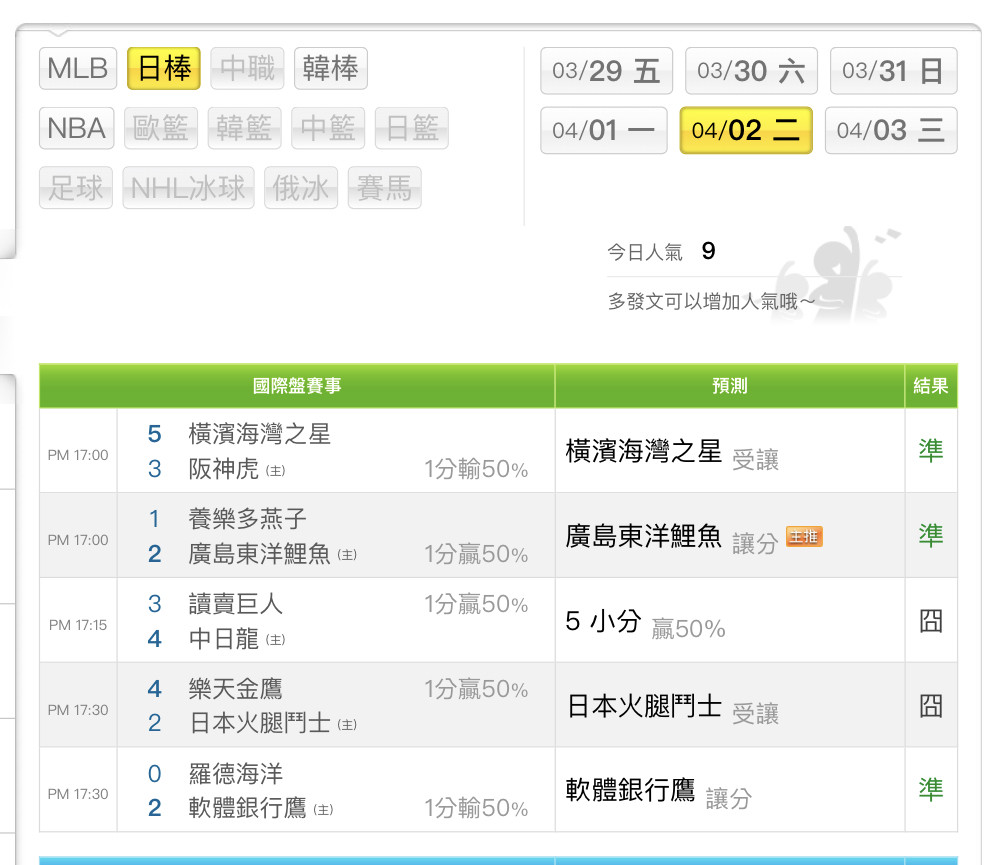994x865 pixels.
Task: Select the 5 小分 prediction entry
Action: (603, 622)
